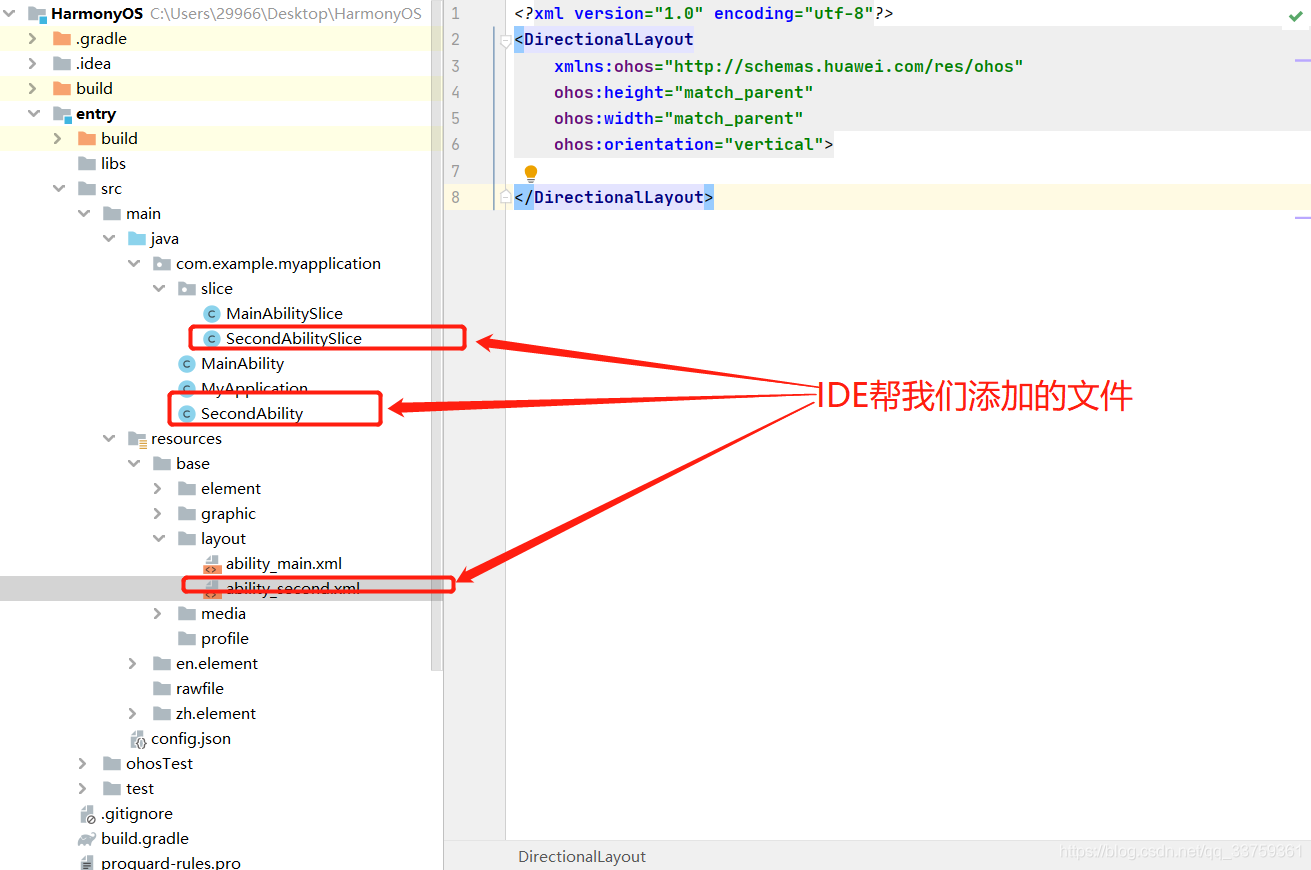Expand the ohosTest folder

(83, 764)
